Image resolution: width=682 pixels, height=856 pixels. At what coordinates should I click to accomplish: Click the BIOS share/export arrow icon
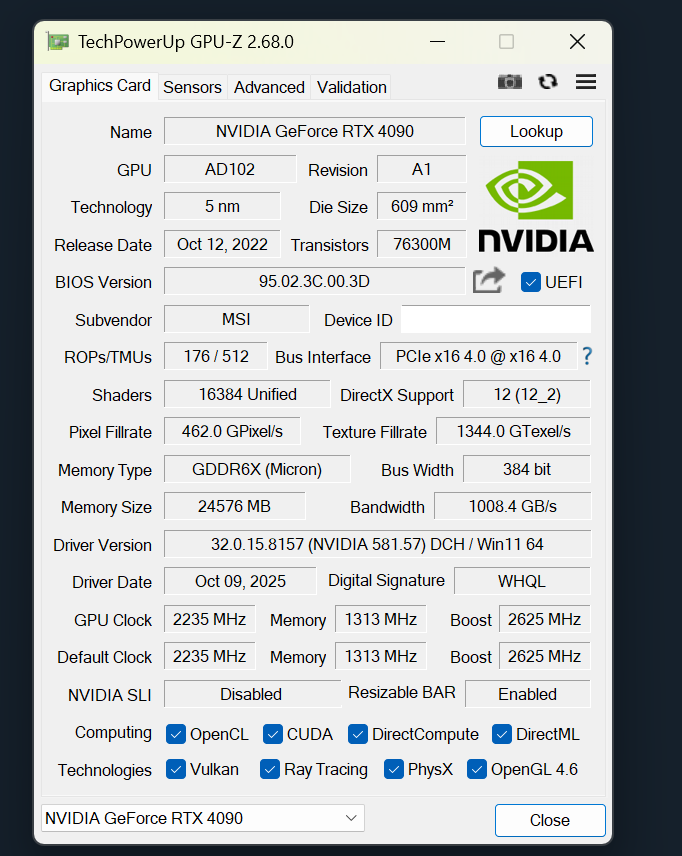coord(488,281)
